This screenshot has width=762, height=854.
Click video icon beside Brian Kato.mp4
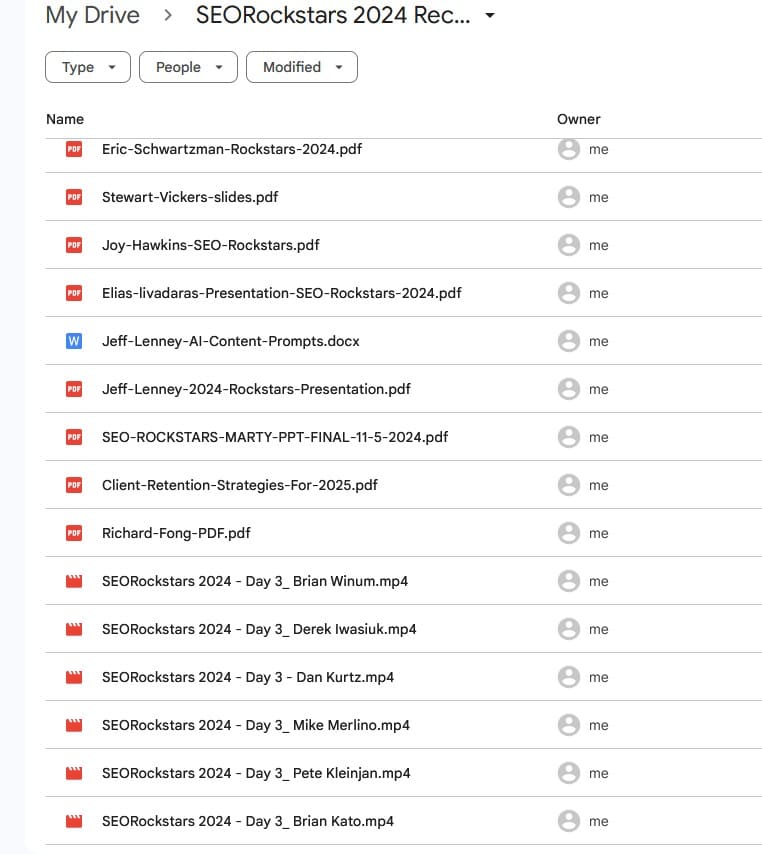click(73, 821)
